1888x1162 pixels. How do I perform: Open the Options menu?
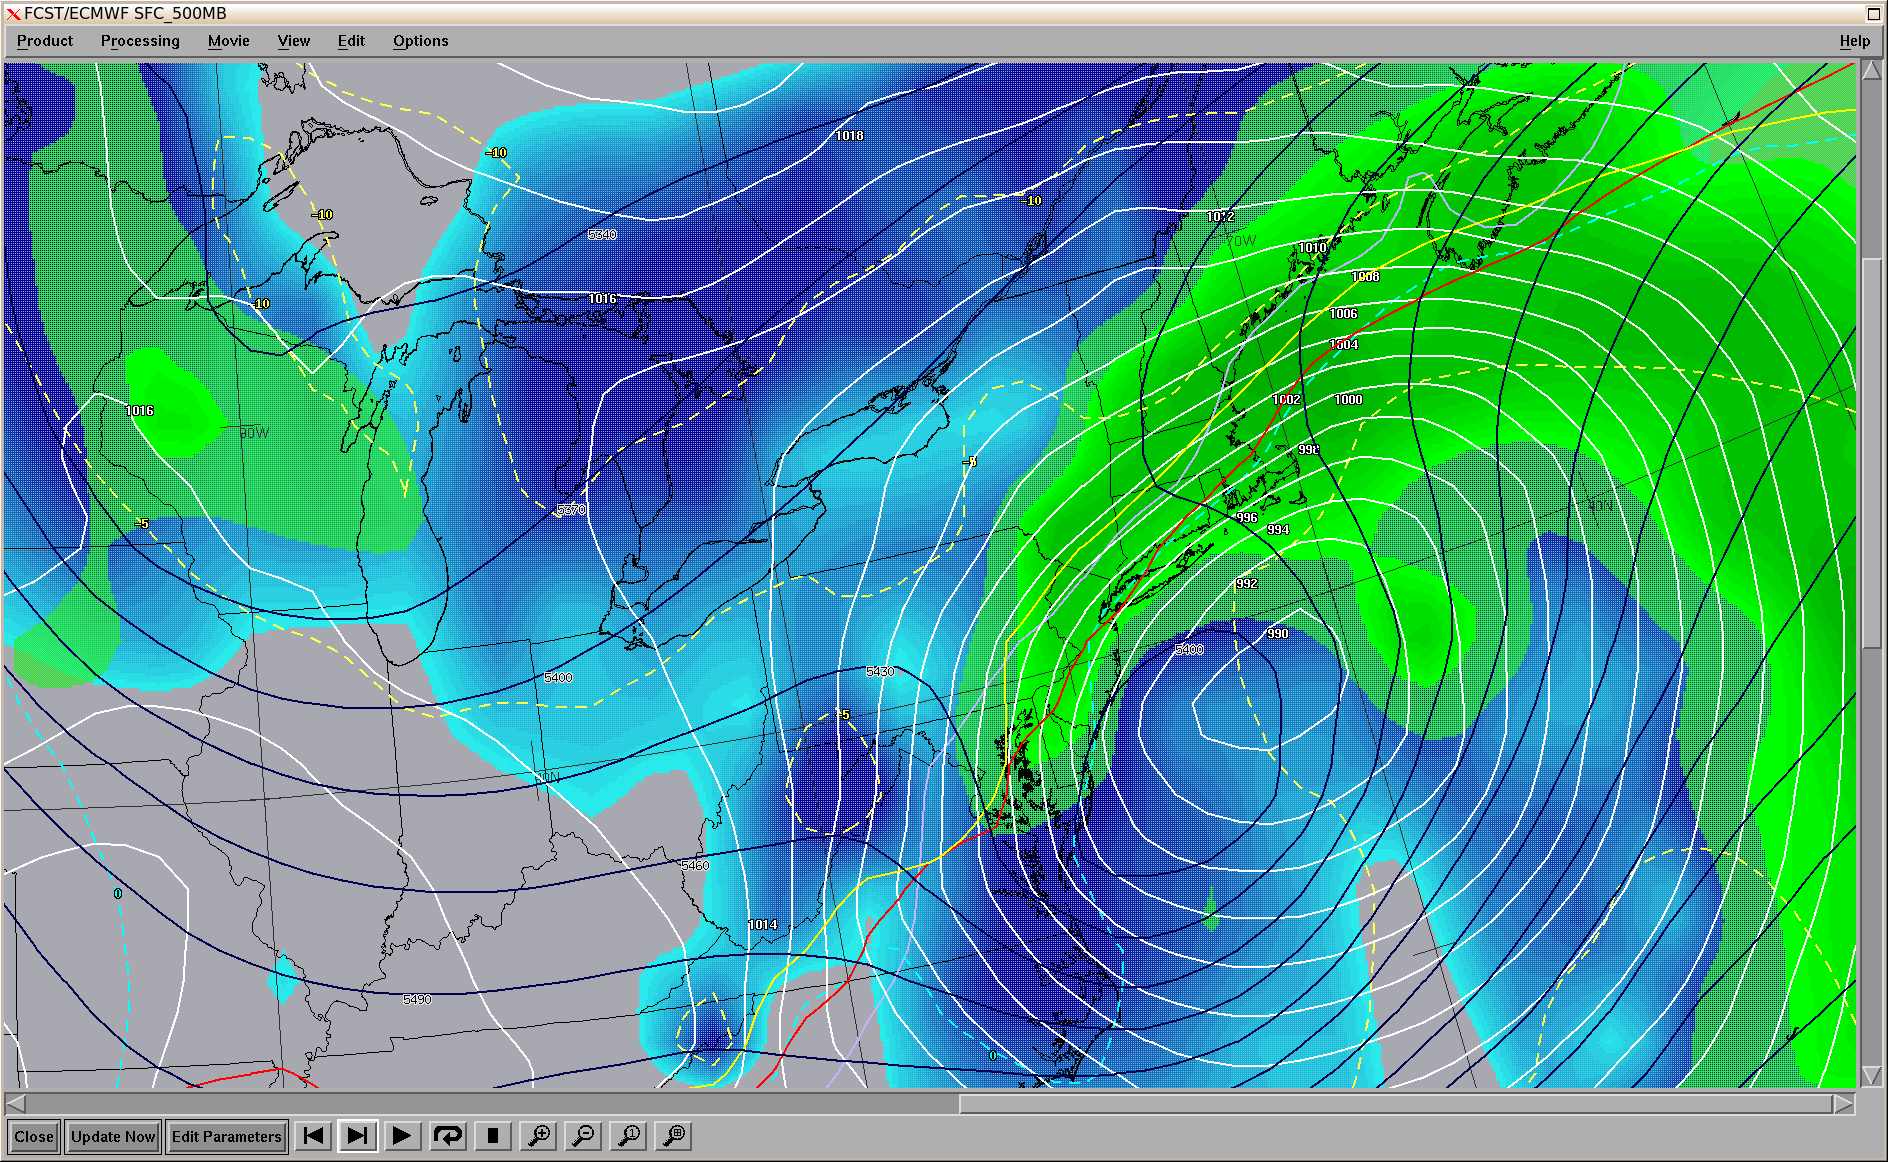[420, 41]
